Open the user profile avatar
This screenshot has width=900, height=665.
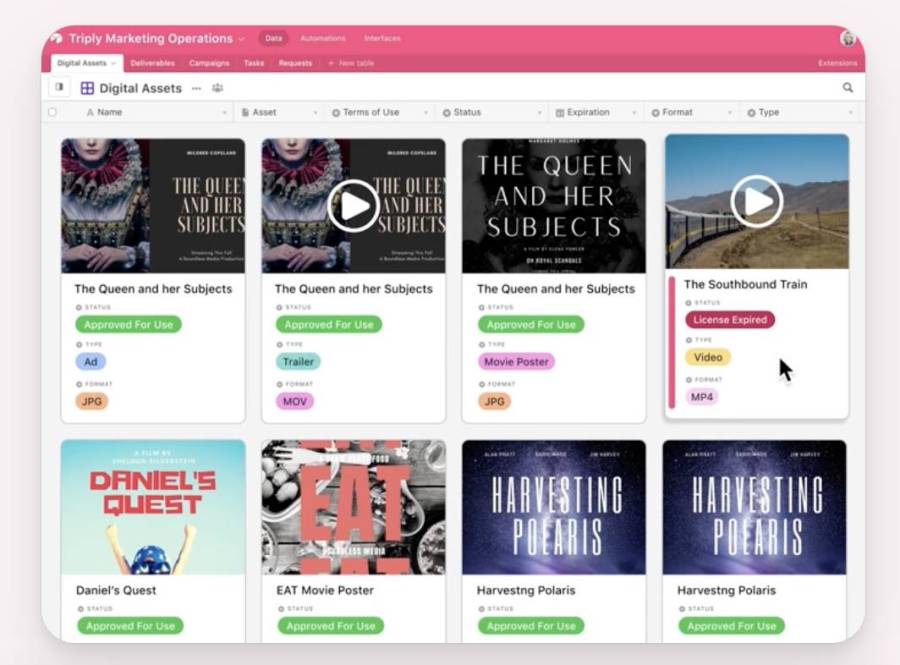[x=848, y=38]
